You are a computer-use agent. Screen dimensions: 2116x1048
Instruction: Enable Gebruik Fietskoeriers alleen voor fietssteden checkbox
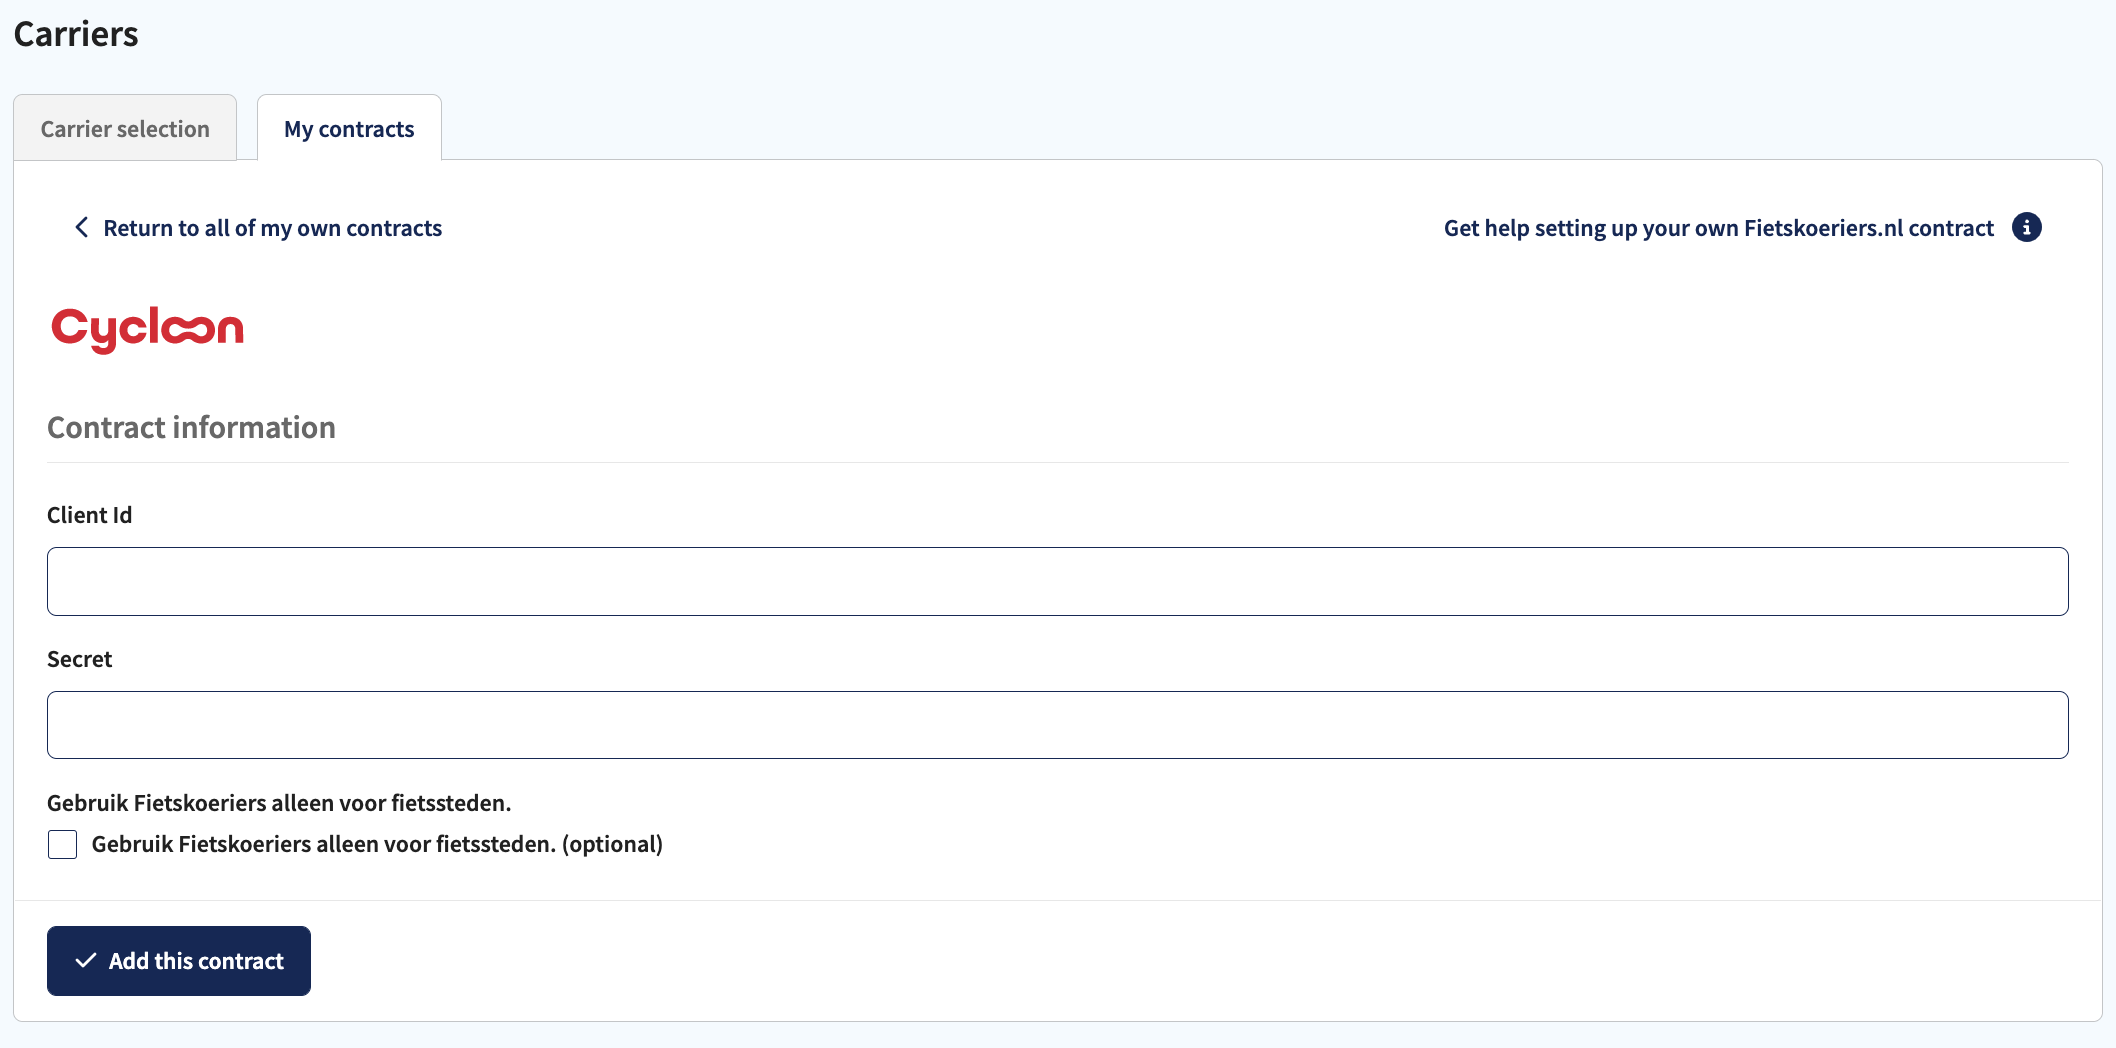coord(62,844)
